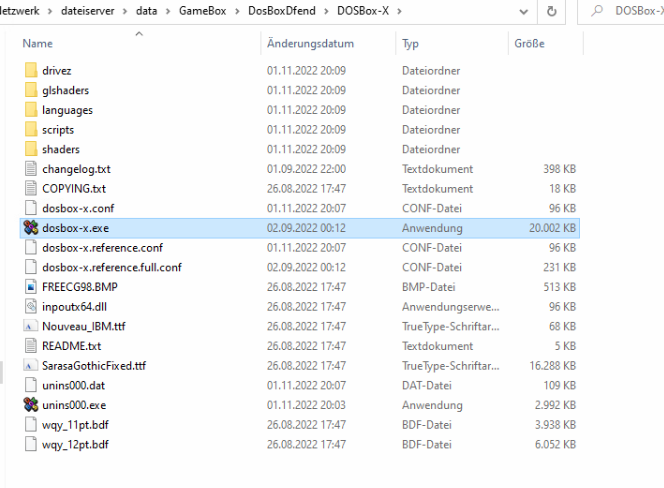Sort by Änderungsdatum column header
The width and height of the screenshot is (664, 488).
tap(310, 44)
